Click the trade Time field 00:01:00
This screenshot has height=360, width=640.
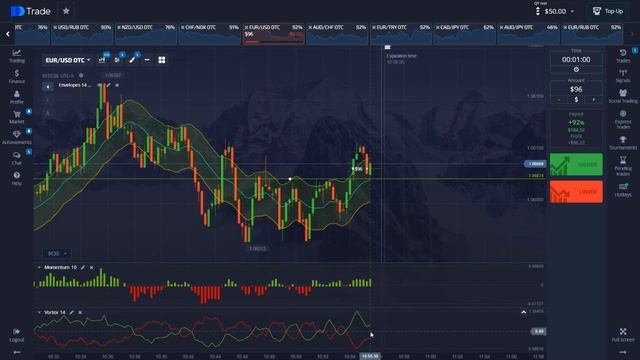[x=576, y=60]
